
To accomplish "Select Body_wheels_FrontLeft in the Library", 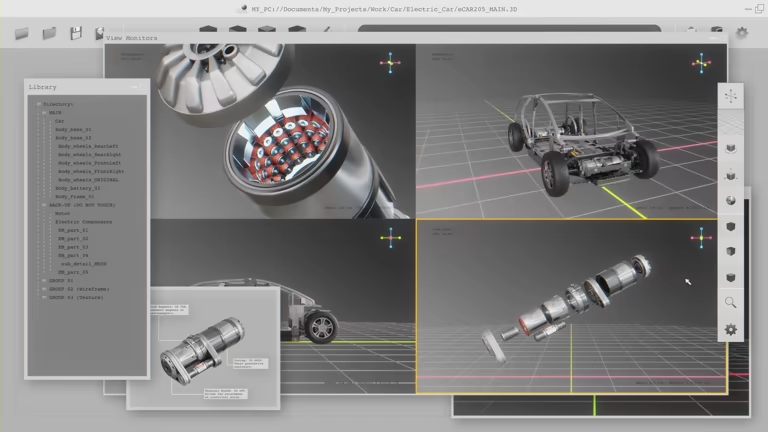I will point(88,163).
